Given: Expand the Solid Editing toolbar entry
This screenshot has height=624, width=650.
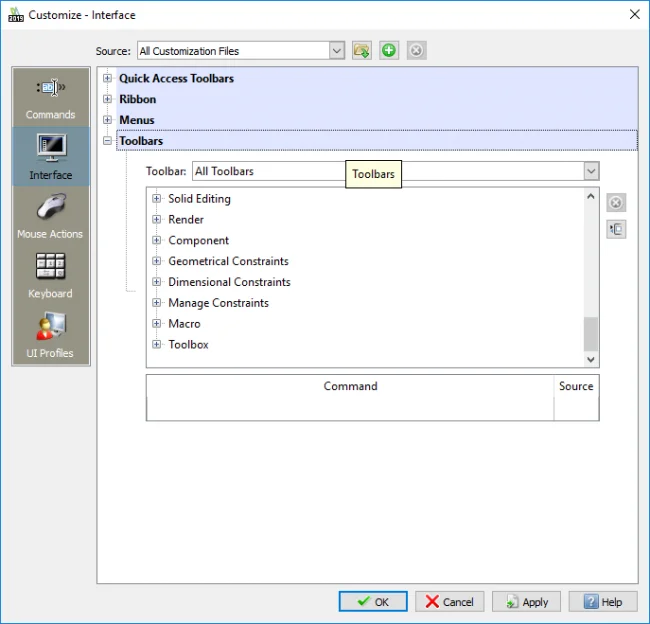Looking at the screenshot, I should (x=157, y=199).
